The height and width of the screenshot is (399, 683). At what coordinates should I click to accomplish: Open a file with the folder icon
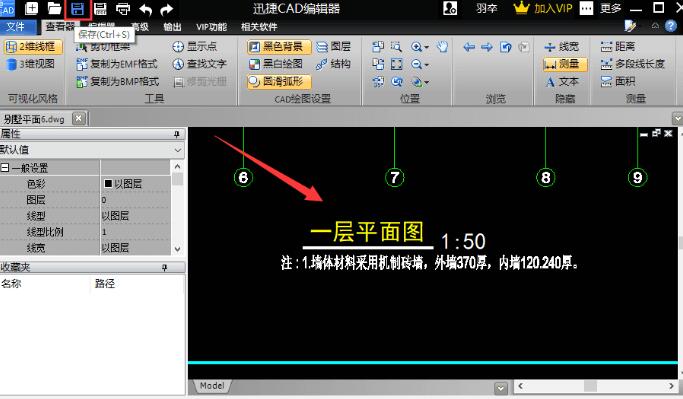click(54, 8)
